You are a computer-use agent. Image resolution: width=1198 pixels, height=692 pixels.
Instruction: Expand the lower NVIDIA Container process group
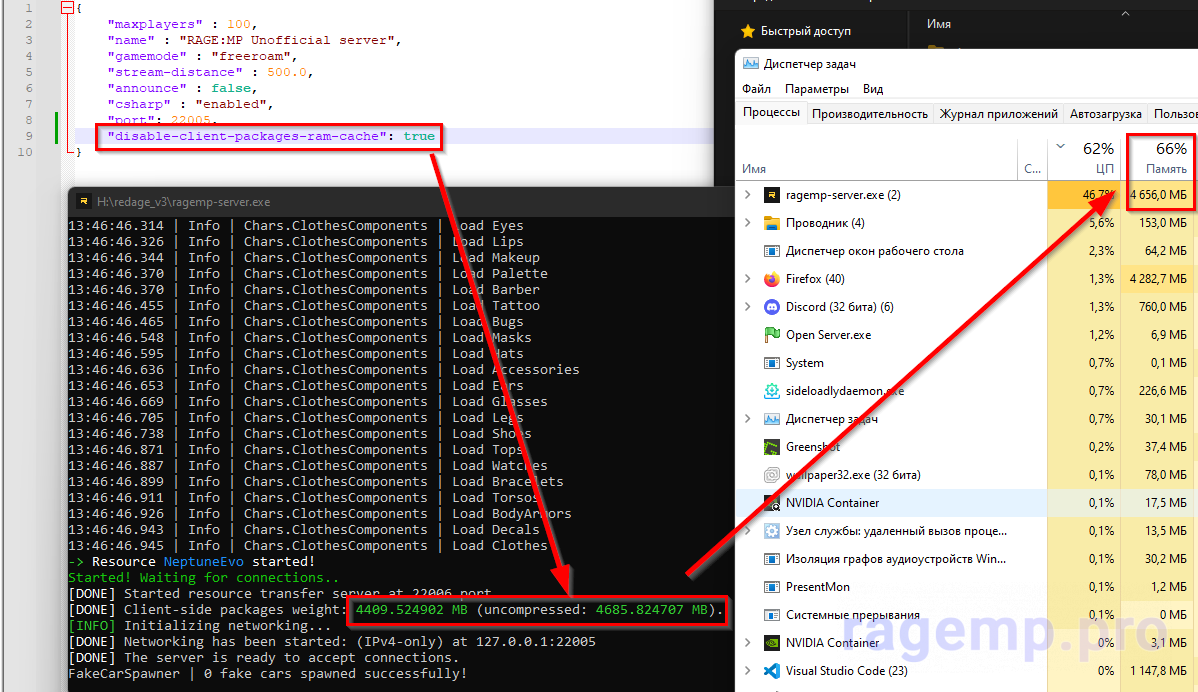click(x=748, y=643)
